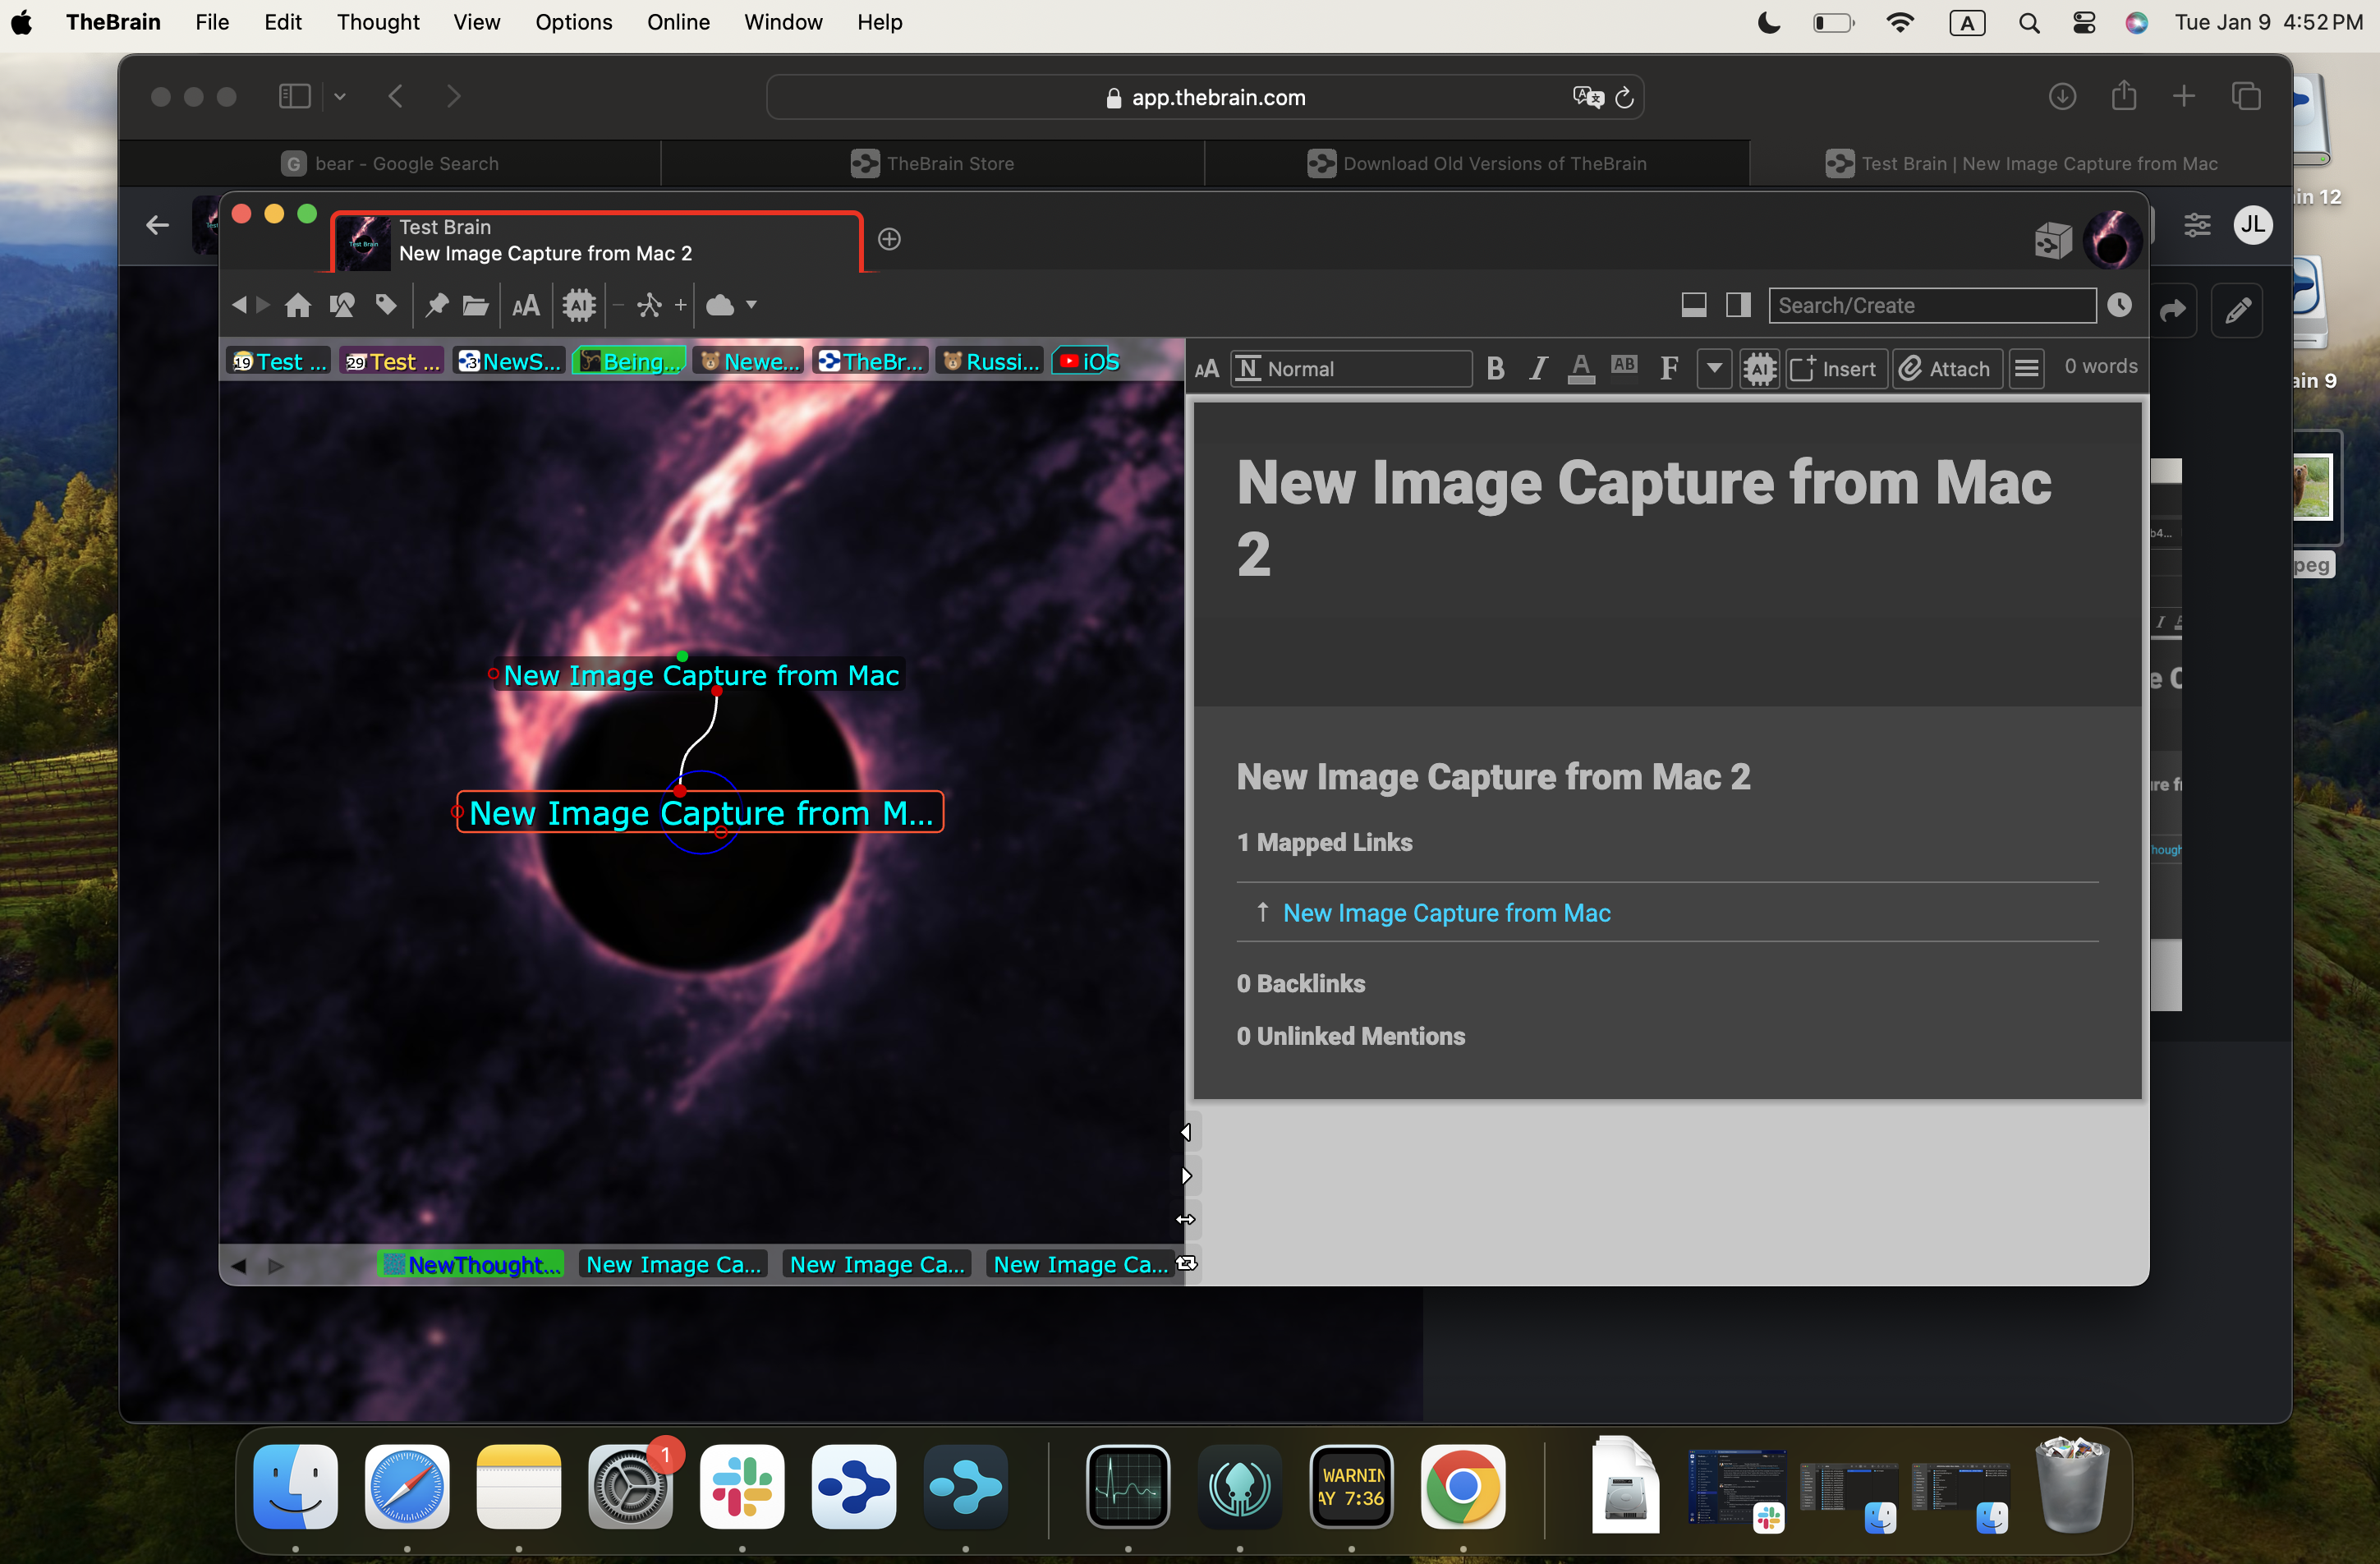Open the Normal paragraph style dropdown
The height and width of the screenshot is (1564, 2380).
pyautogui.click(x=1350, y=369)
